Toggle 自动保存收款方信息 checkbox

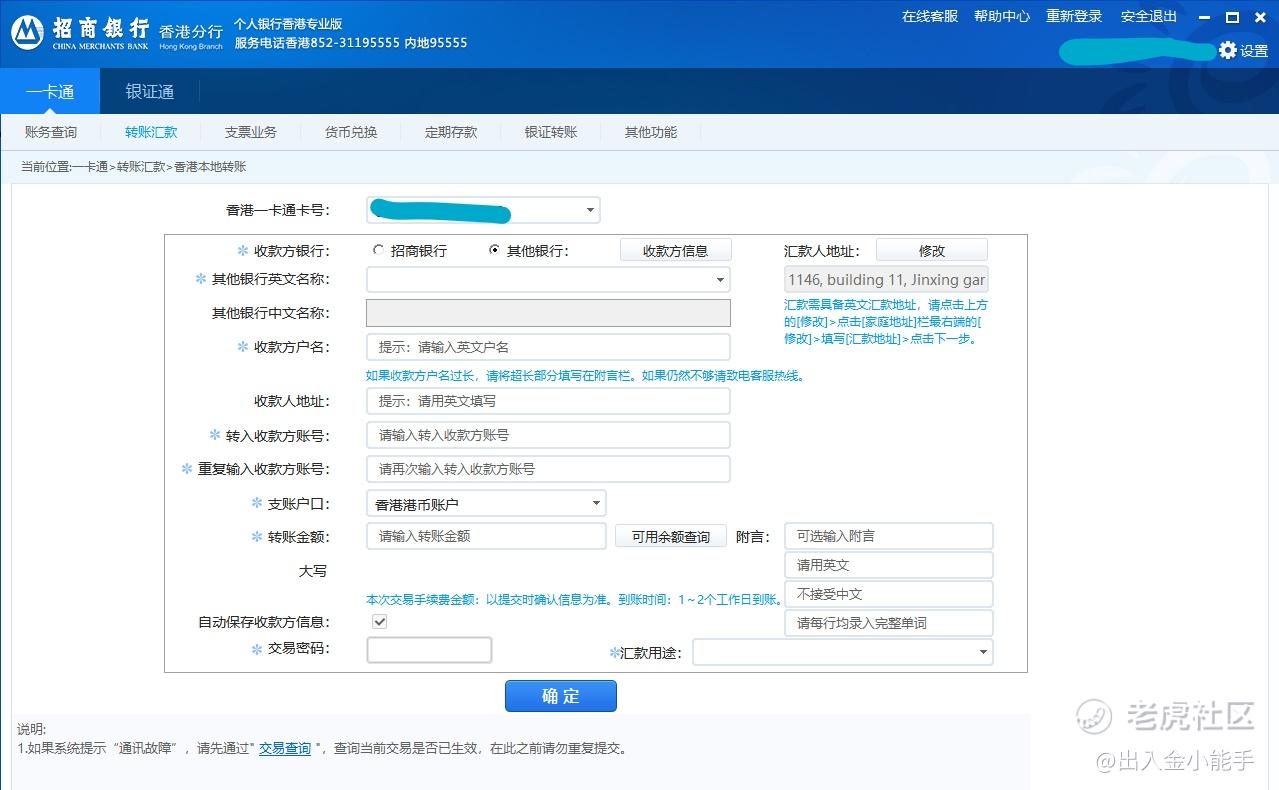(379, 622)
